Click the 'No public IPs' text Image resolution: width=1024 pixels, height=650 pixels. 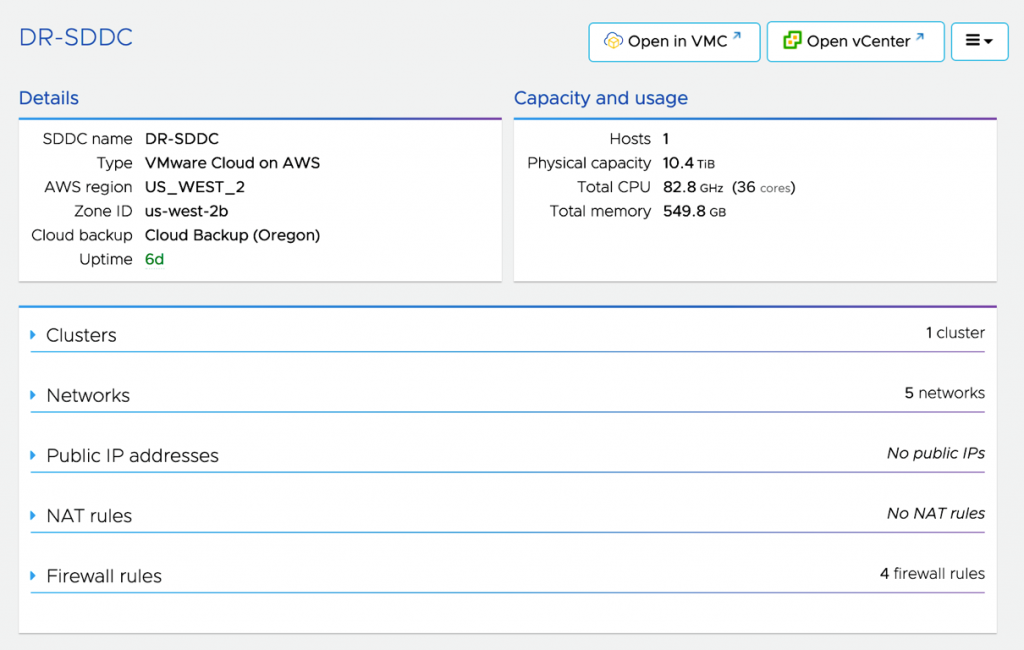tap(935, 453)
